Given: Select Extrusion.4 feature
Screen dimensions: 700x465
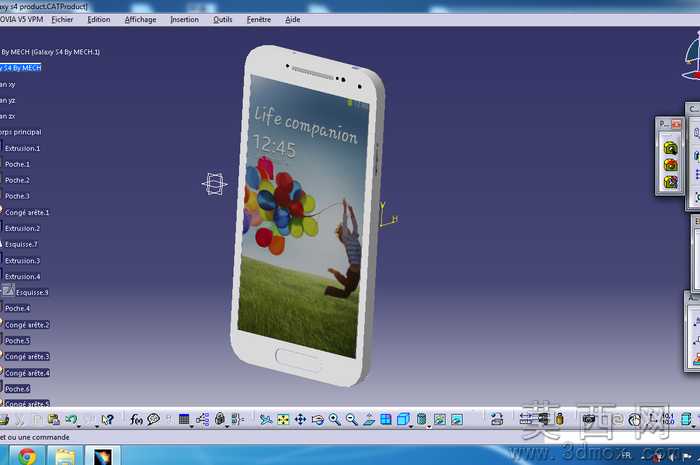Looking at the screenshot, I should point(22,277).
